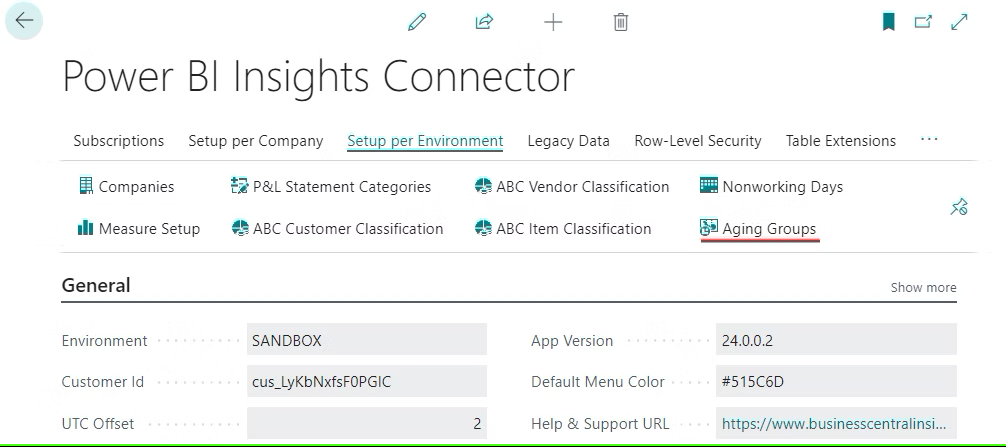Click the Customer Id label
Viewport: 1006px width, 447px height.
(x=103, y=382)
